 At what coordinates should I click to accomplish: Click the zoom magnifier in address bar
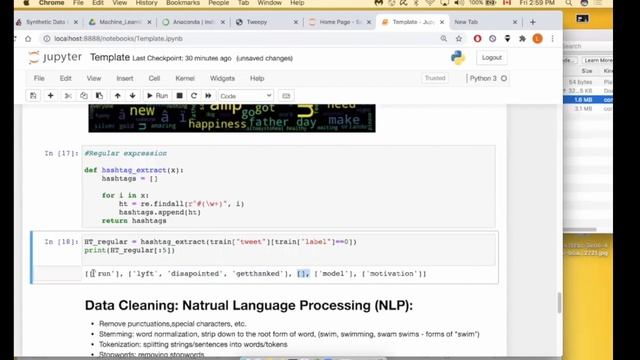coord(444,38)
